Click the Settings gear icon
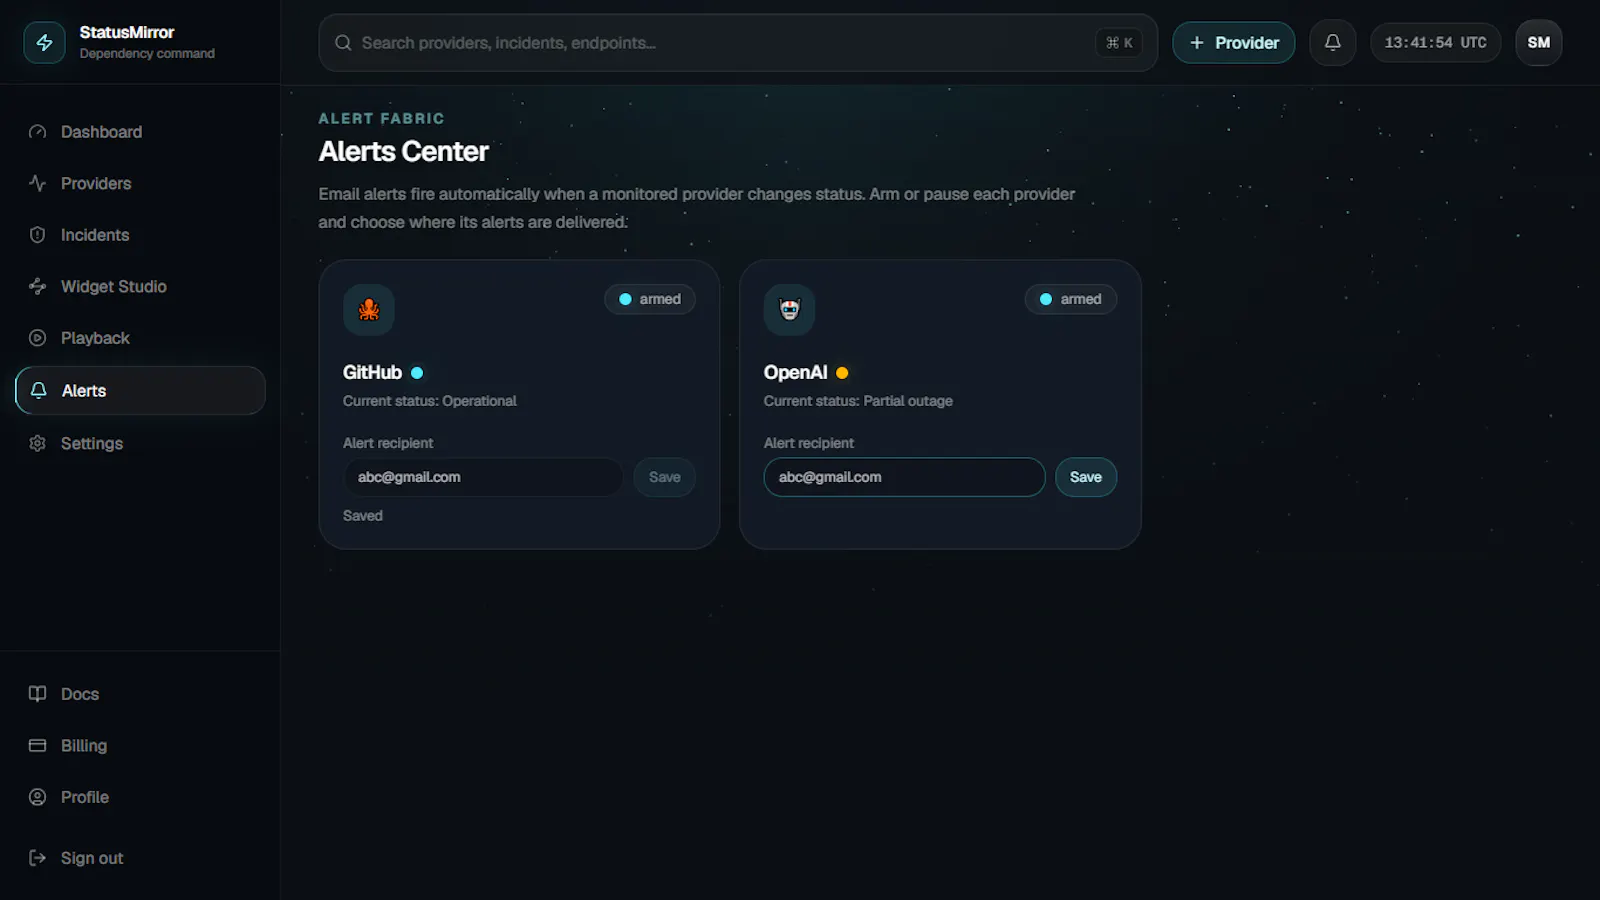 coord(38,443)
